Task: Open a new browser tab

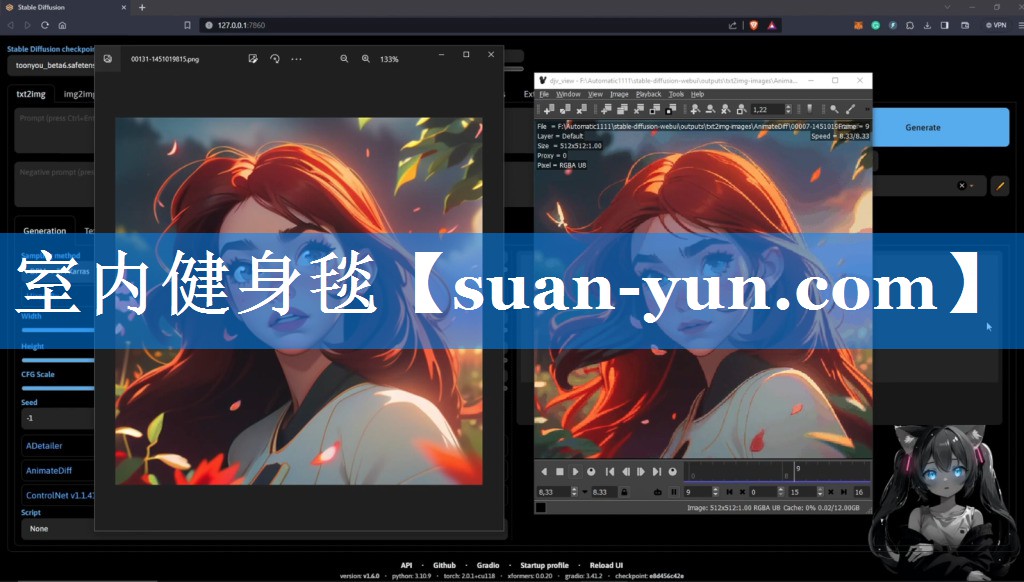Action: [142, 7]
